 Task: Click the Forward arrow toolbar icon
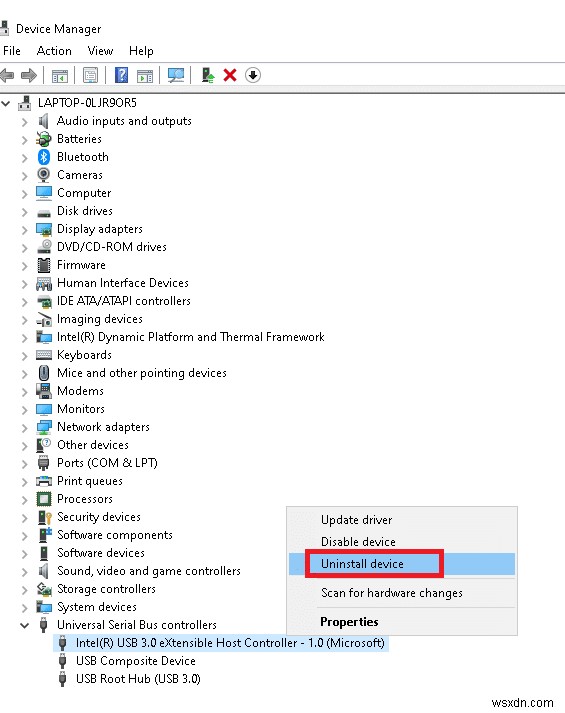(x=29, y=75)
